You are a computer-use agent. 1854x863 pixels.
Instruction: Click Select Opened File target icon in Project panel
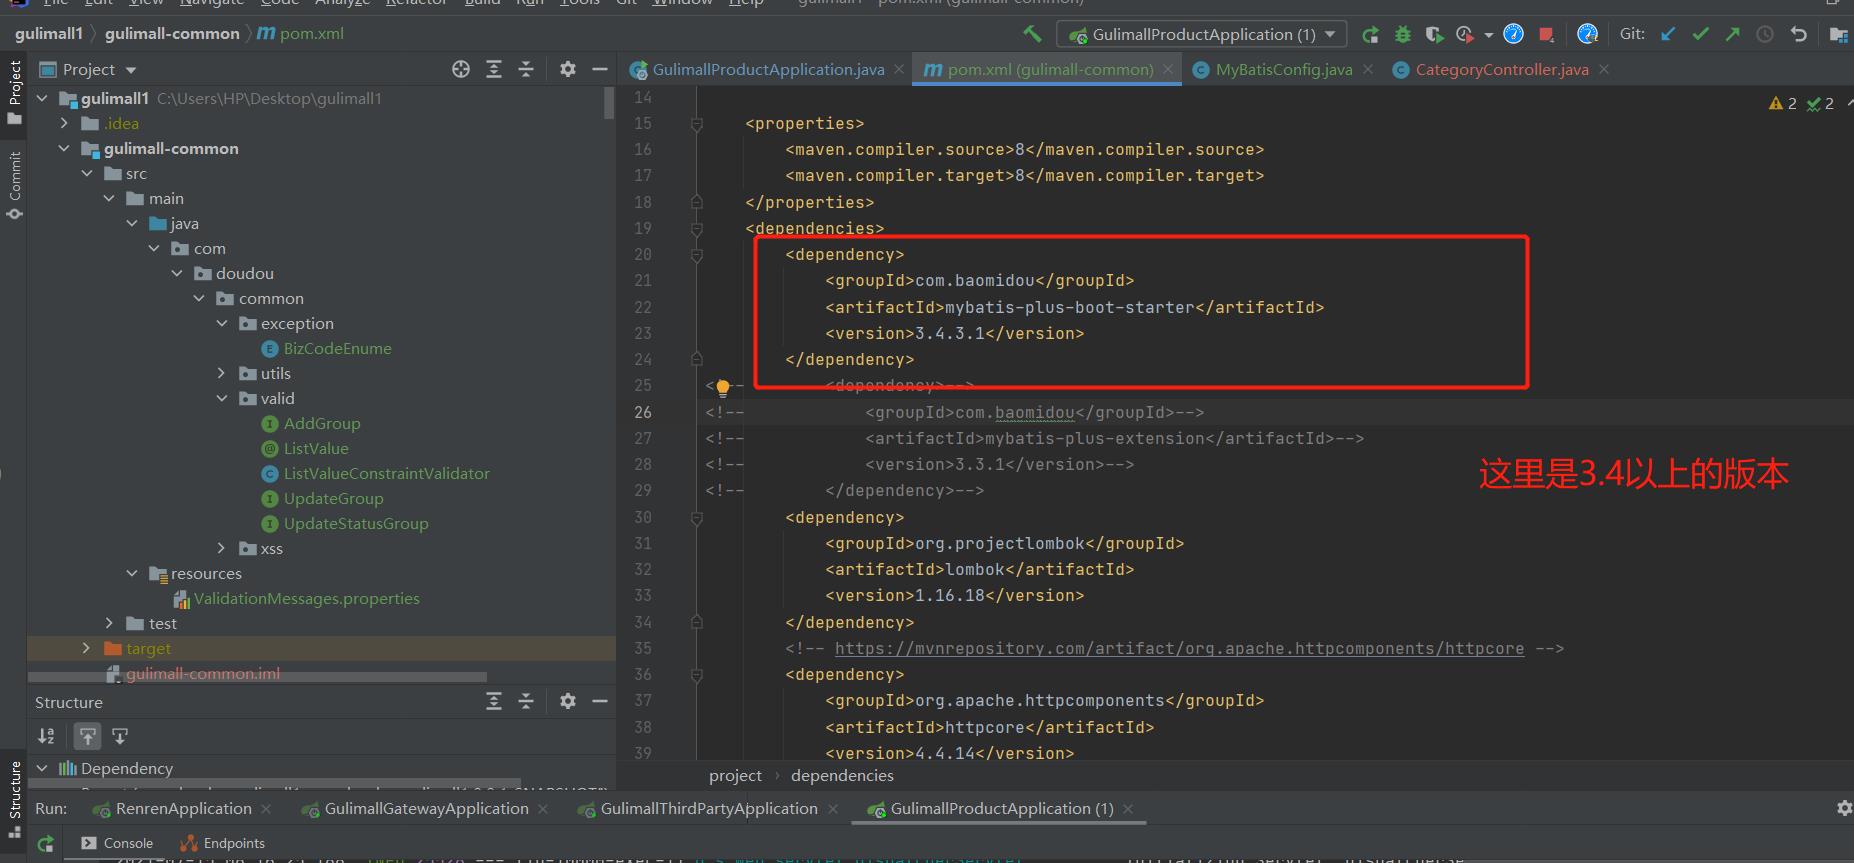coord(461,69)
